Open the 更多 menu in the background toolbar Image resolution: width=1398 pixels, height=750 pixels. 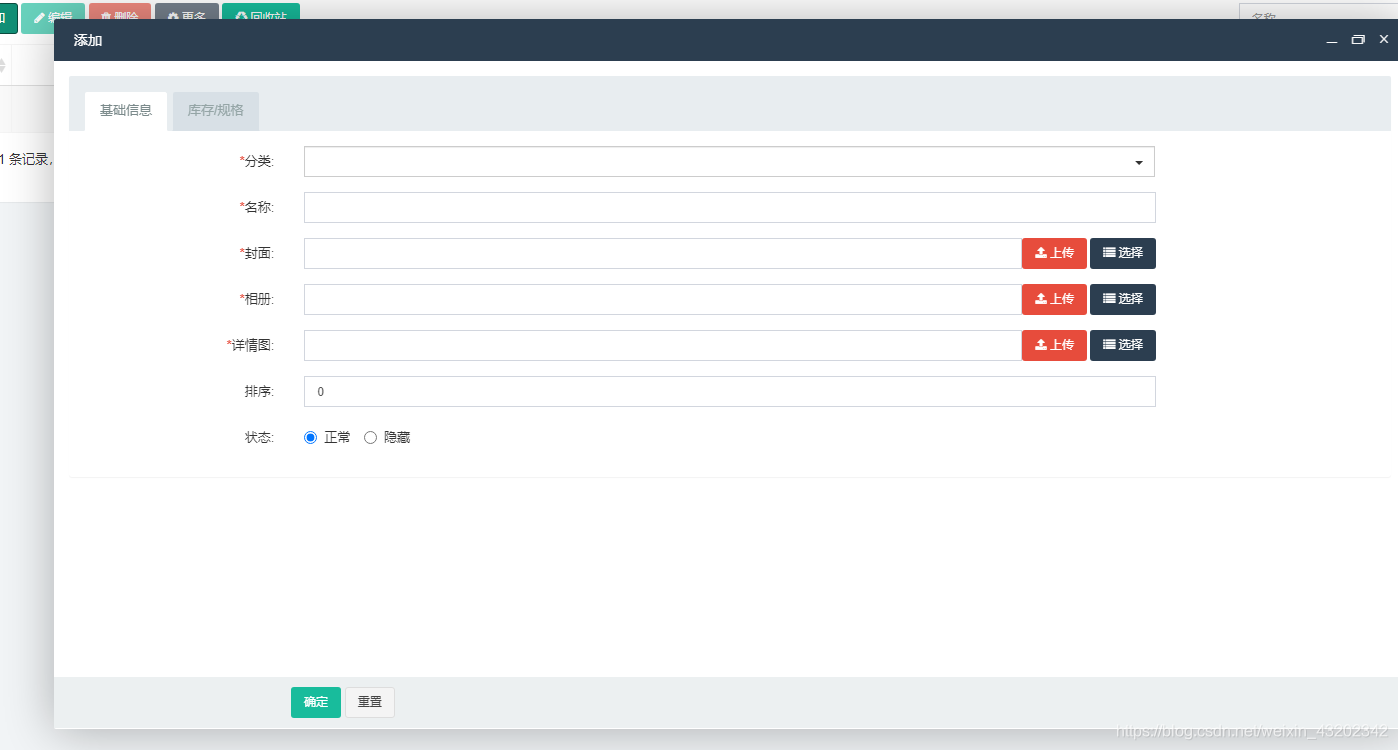187,11
